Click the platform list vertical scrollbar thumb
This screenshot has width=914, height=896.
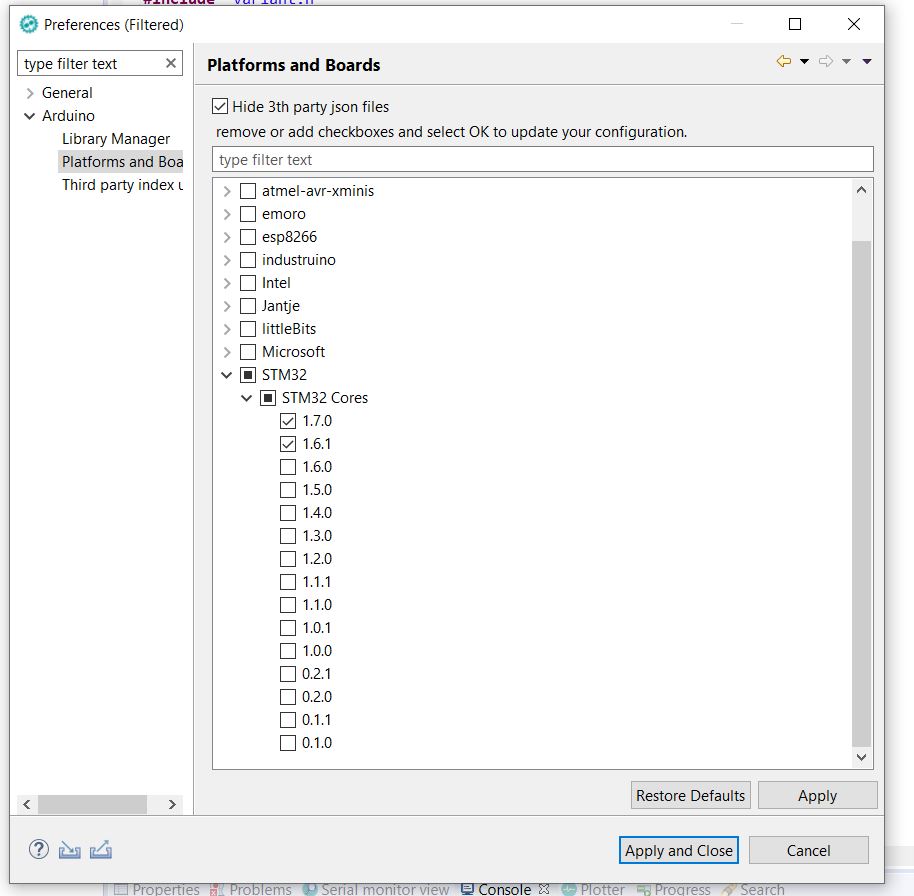pyautogui.click(x=862, y=493)
